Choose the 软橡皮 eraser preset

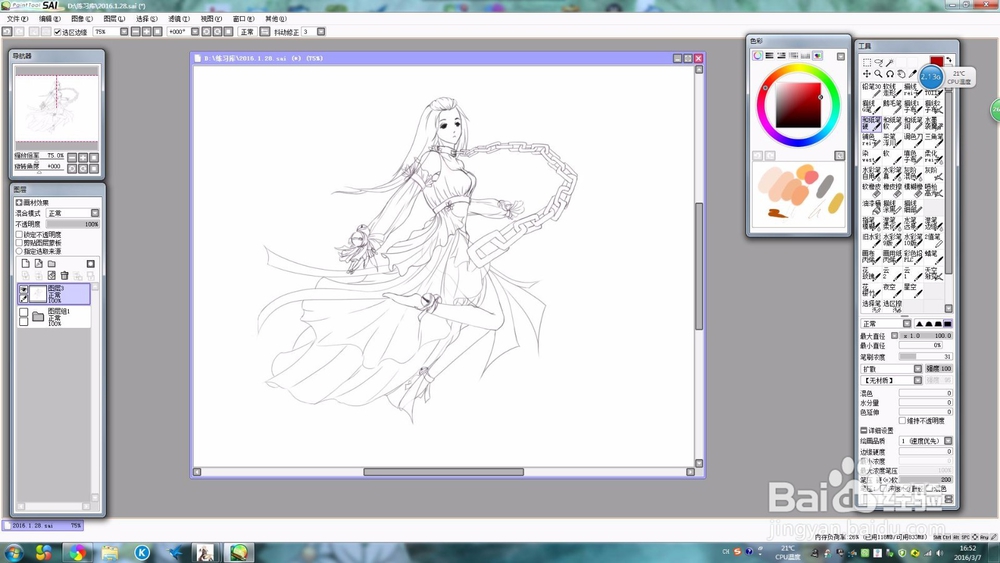pos(871,189)
